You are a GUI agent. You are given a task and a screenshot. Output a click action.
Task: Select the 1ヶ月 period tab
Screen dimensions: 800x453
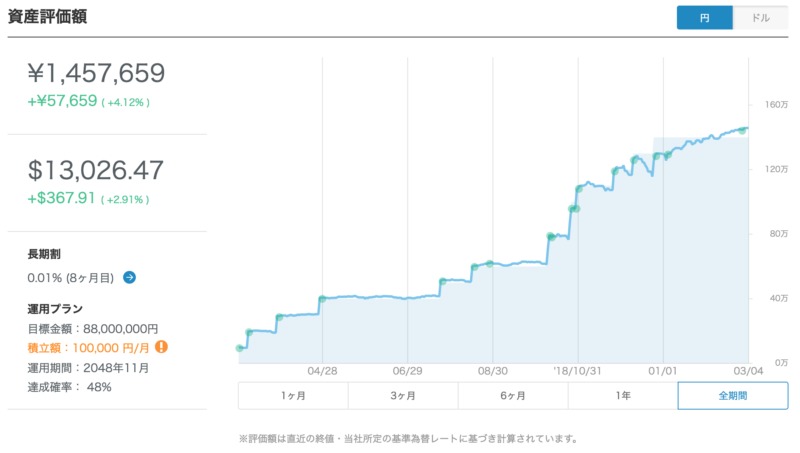tap(293, 396)
